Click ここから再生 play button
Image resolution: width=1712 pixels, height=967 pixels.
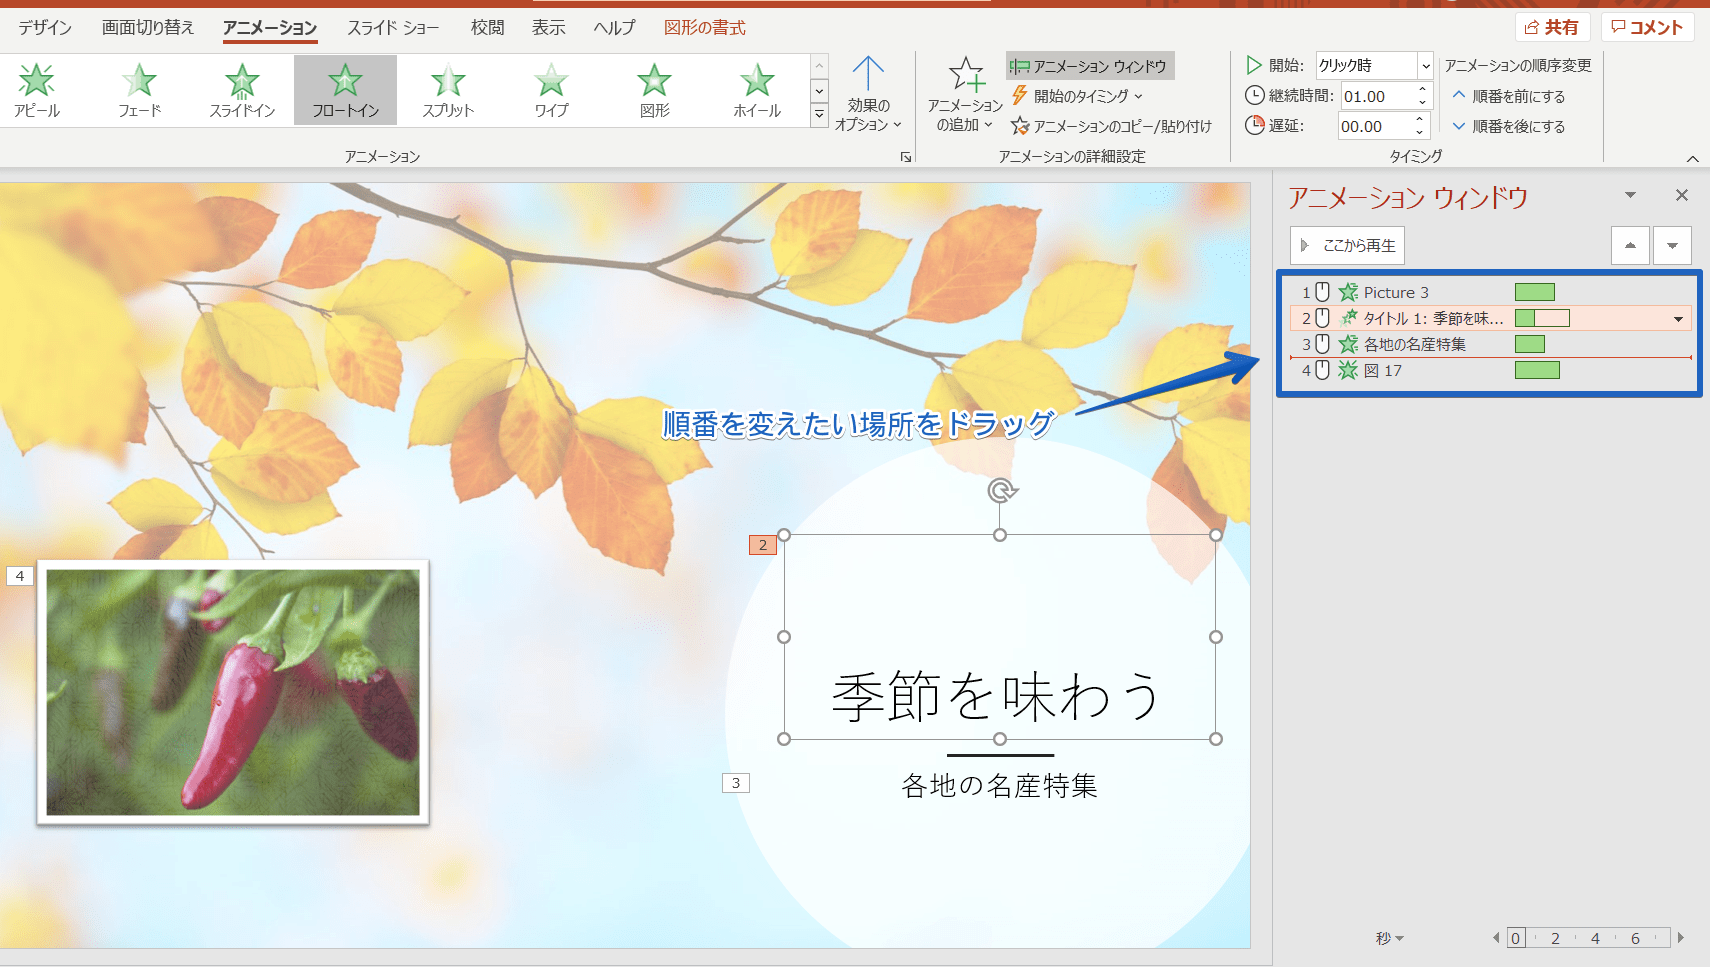[1347, 245]
